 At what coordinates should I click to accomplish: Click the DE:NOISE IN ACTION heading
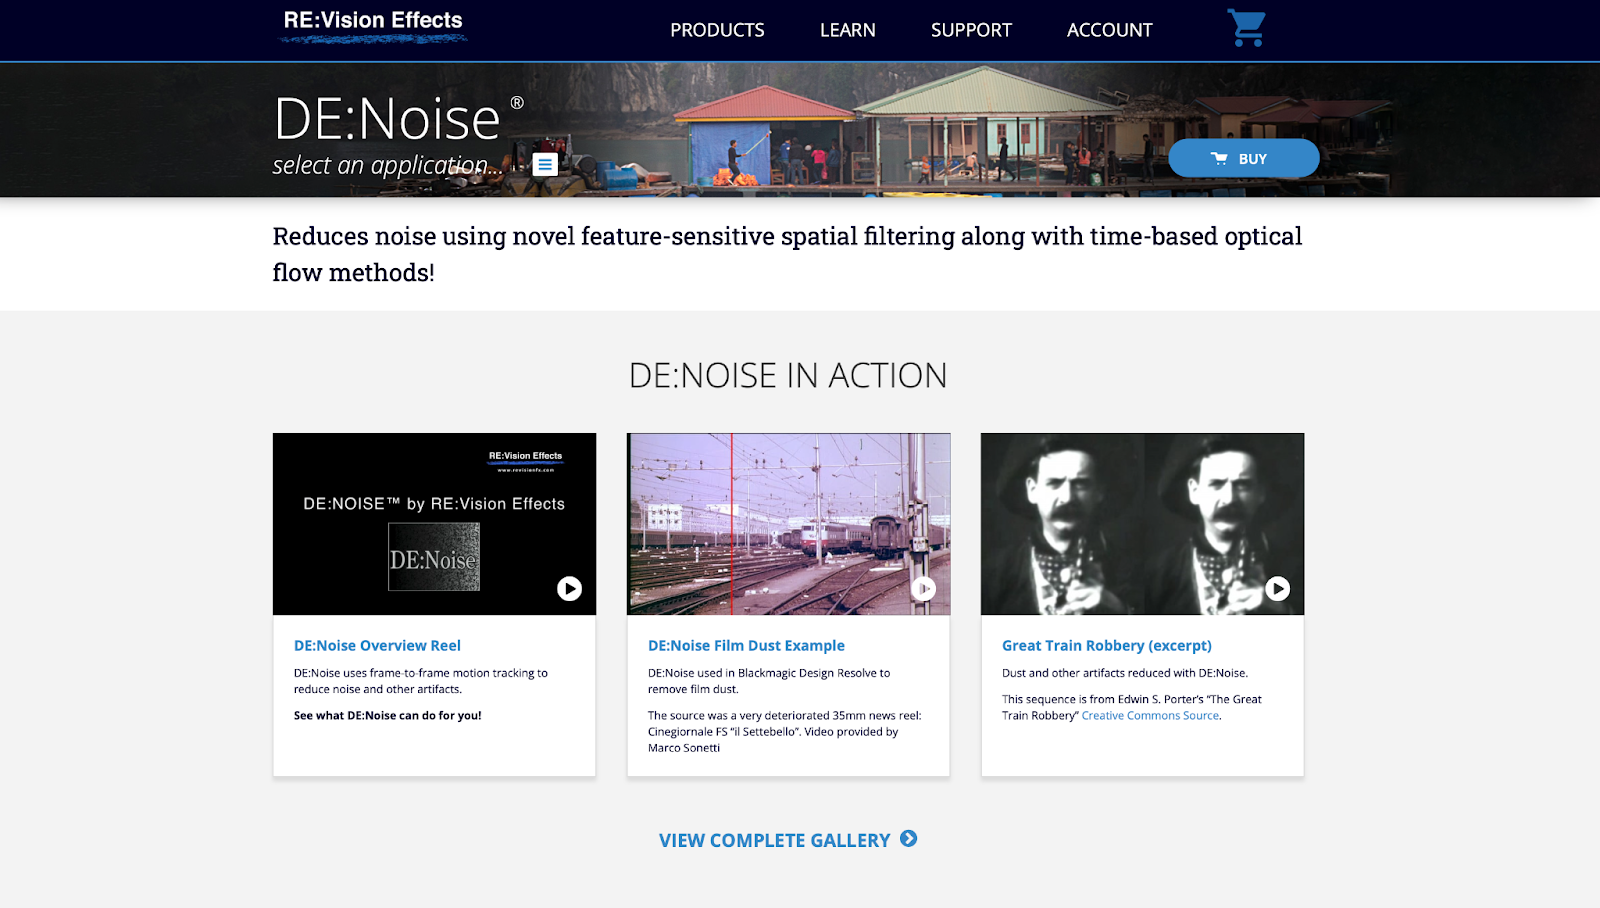point(788,375)
